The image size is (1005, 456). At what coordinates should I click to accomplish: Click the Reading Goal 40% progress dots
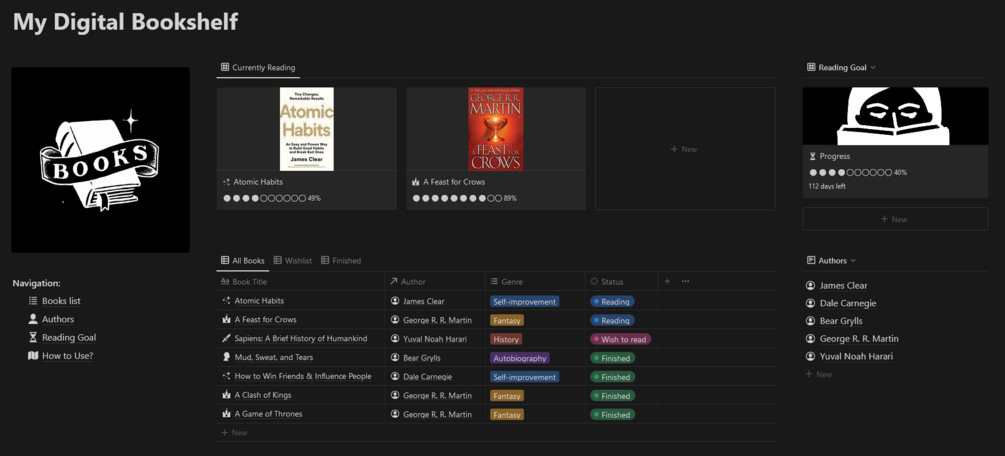click(x=851, y=173)
